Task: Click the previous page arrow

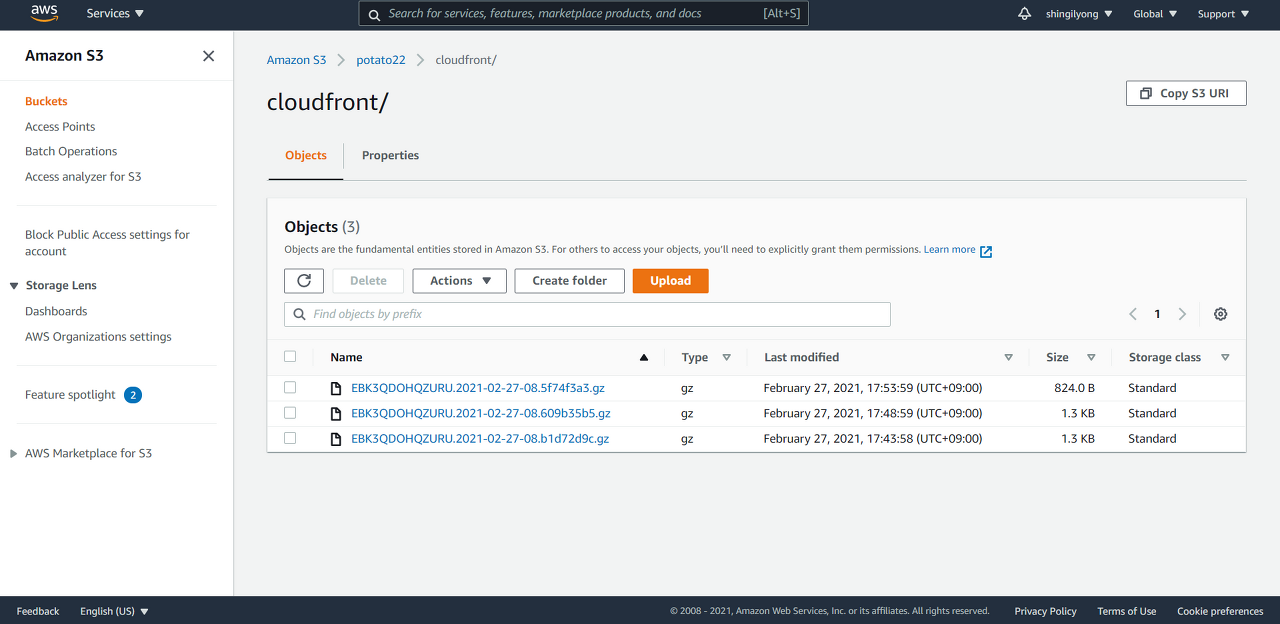Action: 1133,314
